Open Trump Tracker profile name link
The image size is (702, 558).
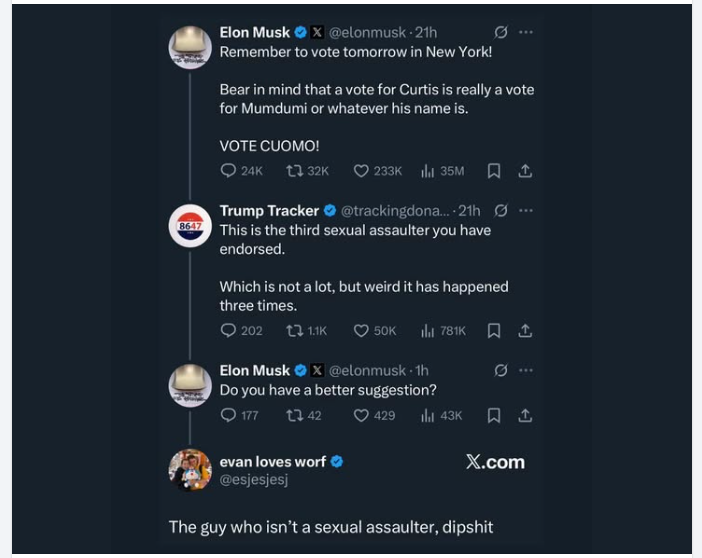pos(269,211)
